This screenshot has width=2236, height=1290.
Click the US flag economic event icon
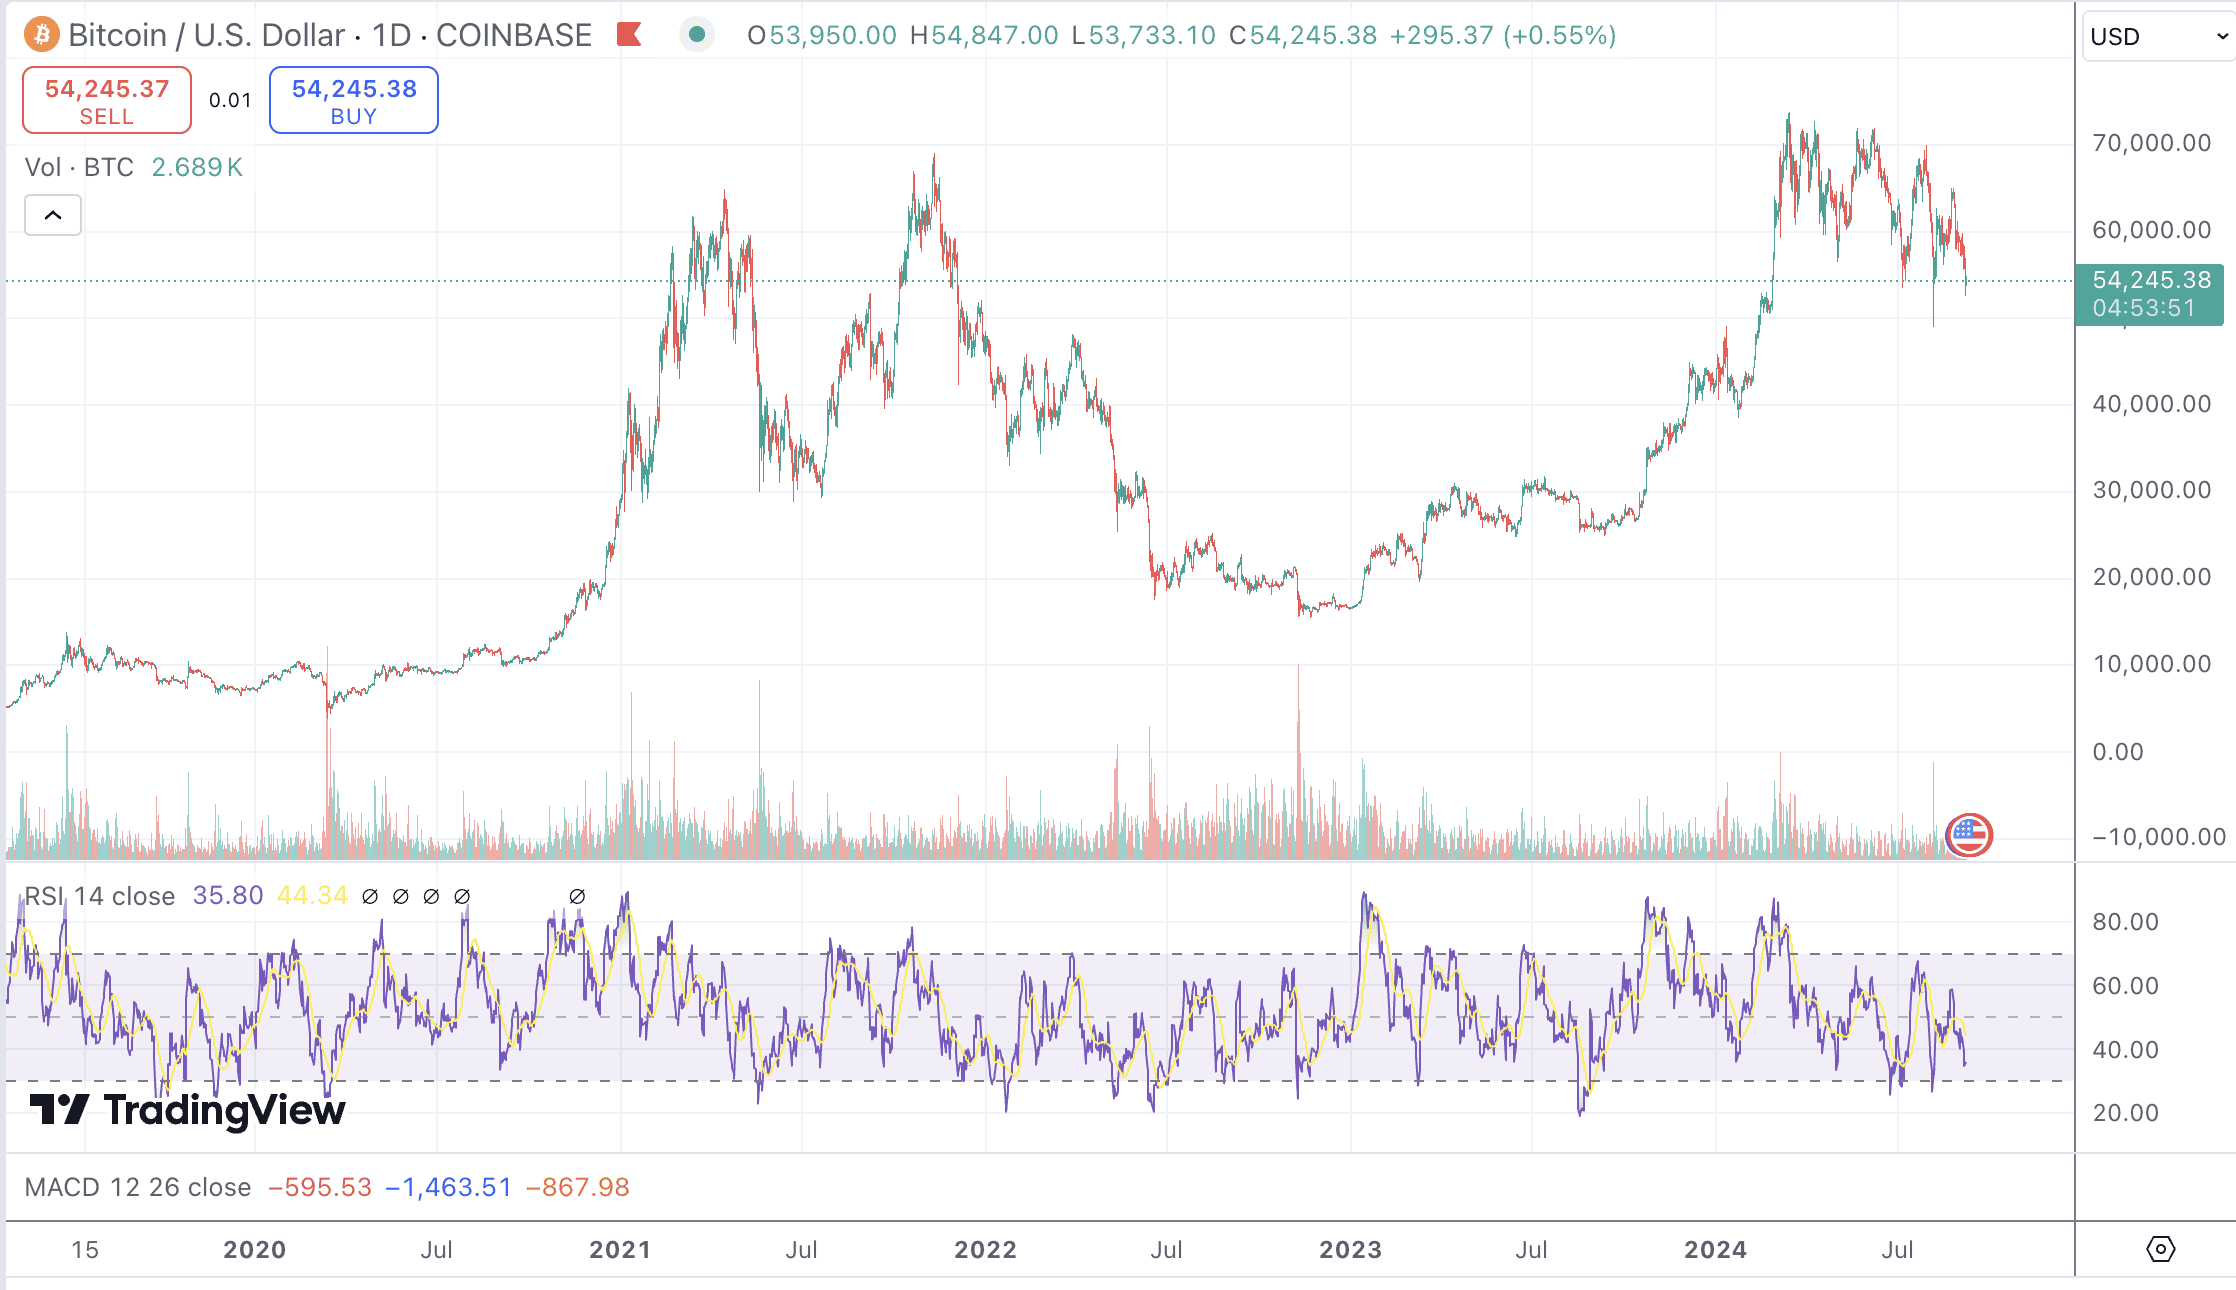click(x=1969, y=835)
